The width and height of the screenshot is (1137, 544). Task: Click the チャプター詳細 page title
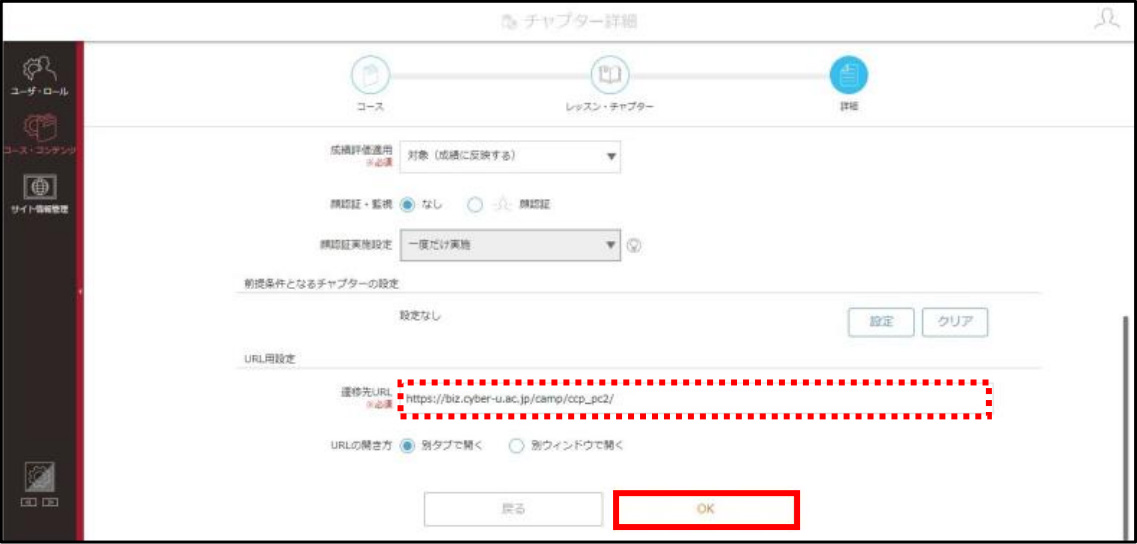568,21
